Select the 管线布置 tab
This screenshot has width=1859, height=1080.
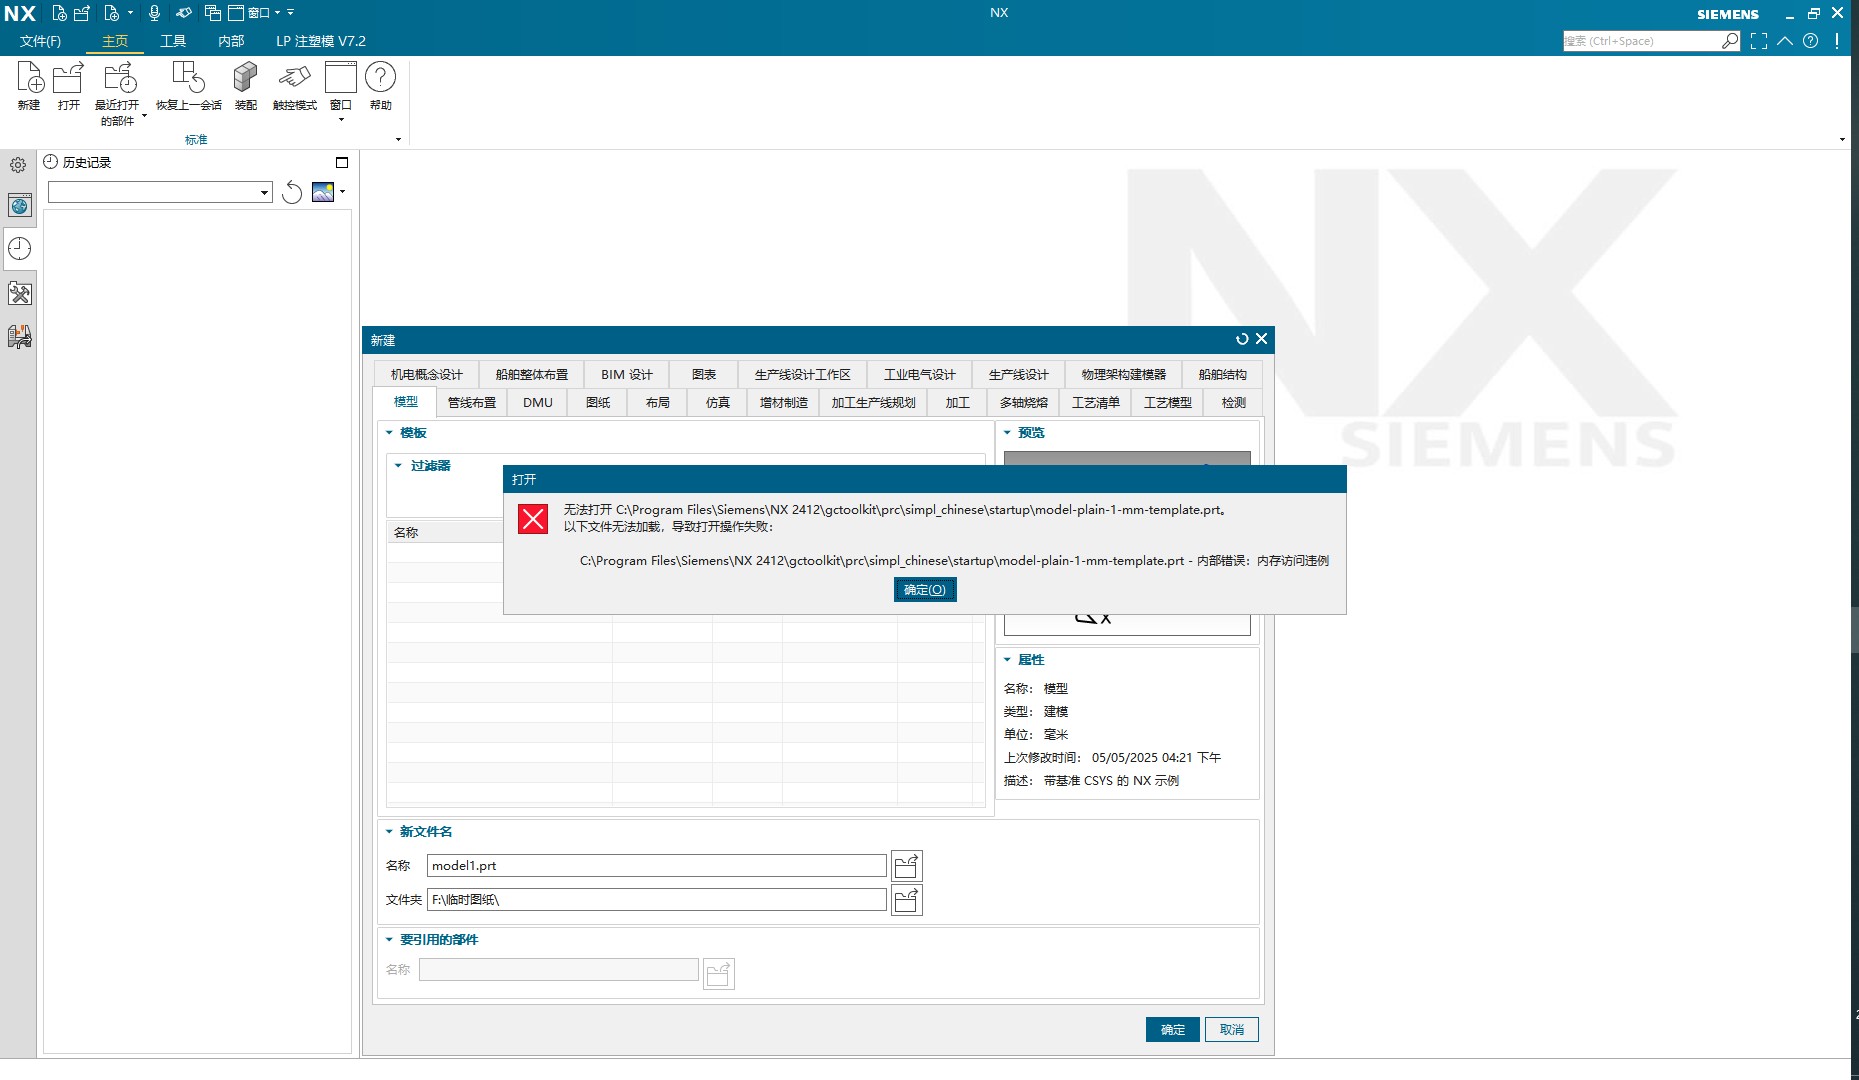pyautogui.click(x=472, y=402)
